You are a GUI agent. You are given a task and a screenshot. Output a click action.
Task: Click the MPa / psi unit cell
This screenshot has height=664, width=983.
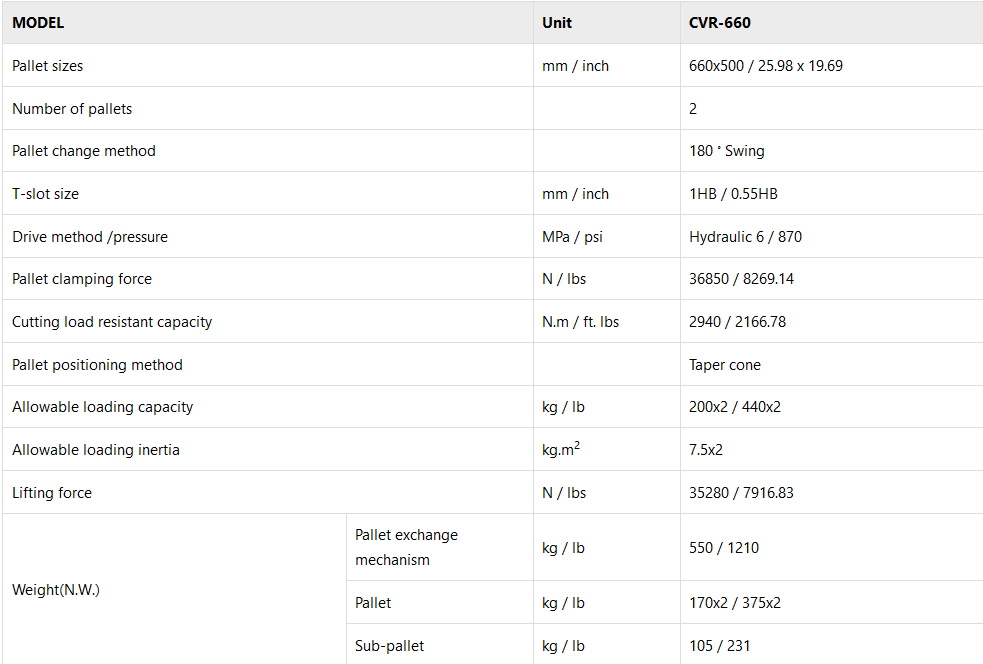pyautogui.click(x=572, y=237)
